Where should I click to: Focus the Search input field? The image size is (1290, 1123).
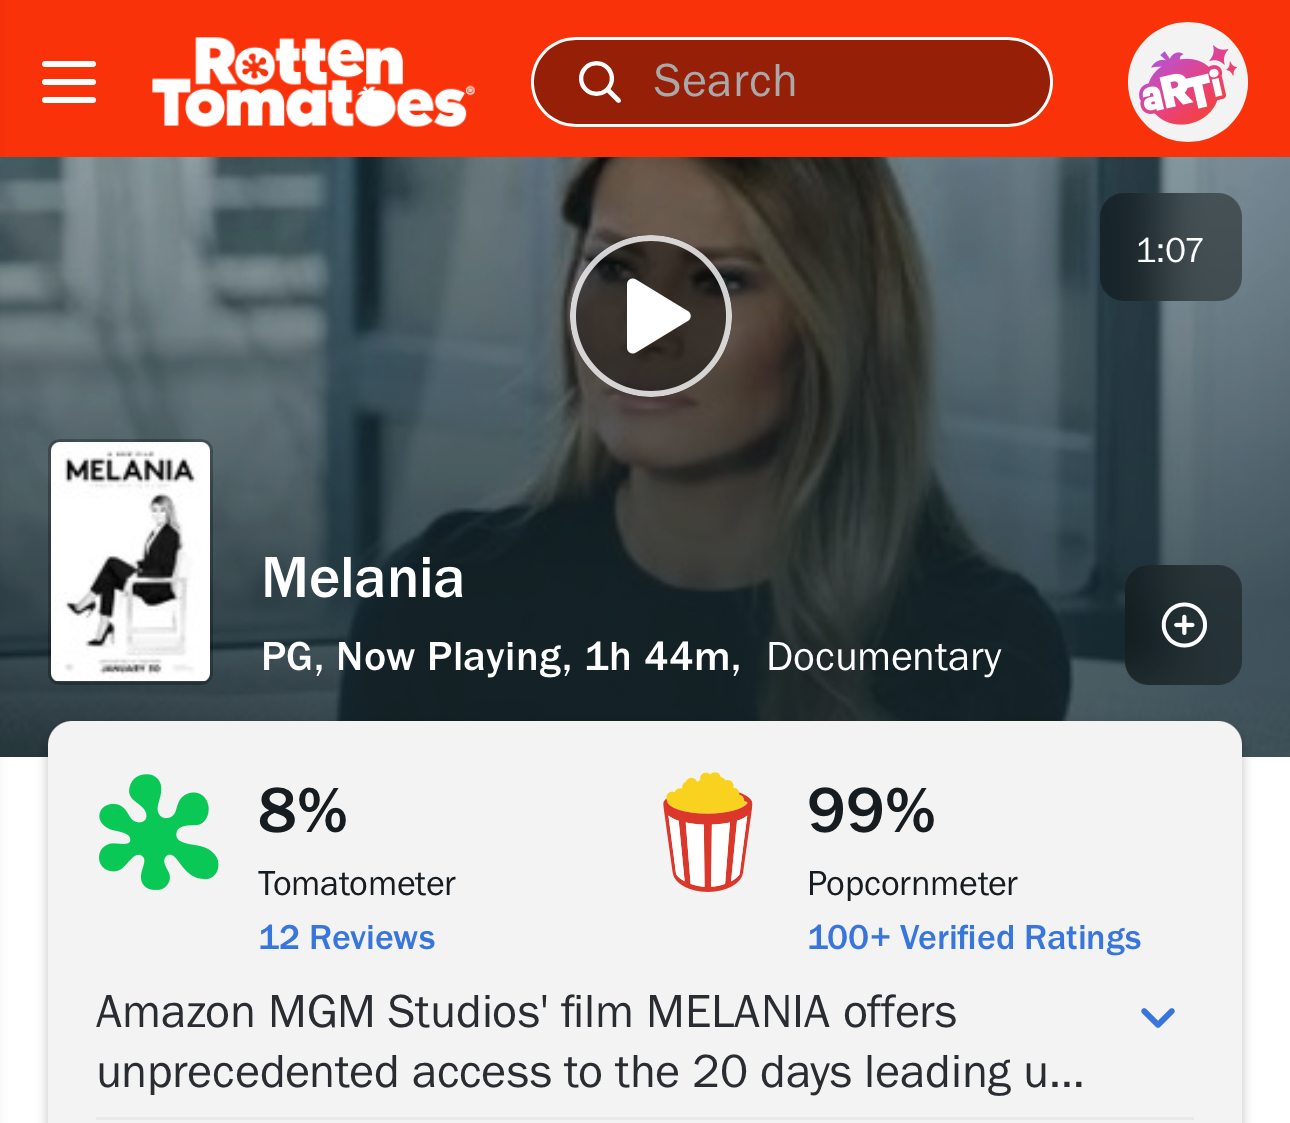pos(792,82)
